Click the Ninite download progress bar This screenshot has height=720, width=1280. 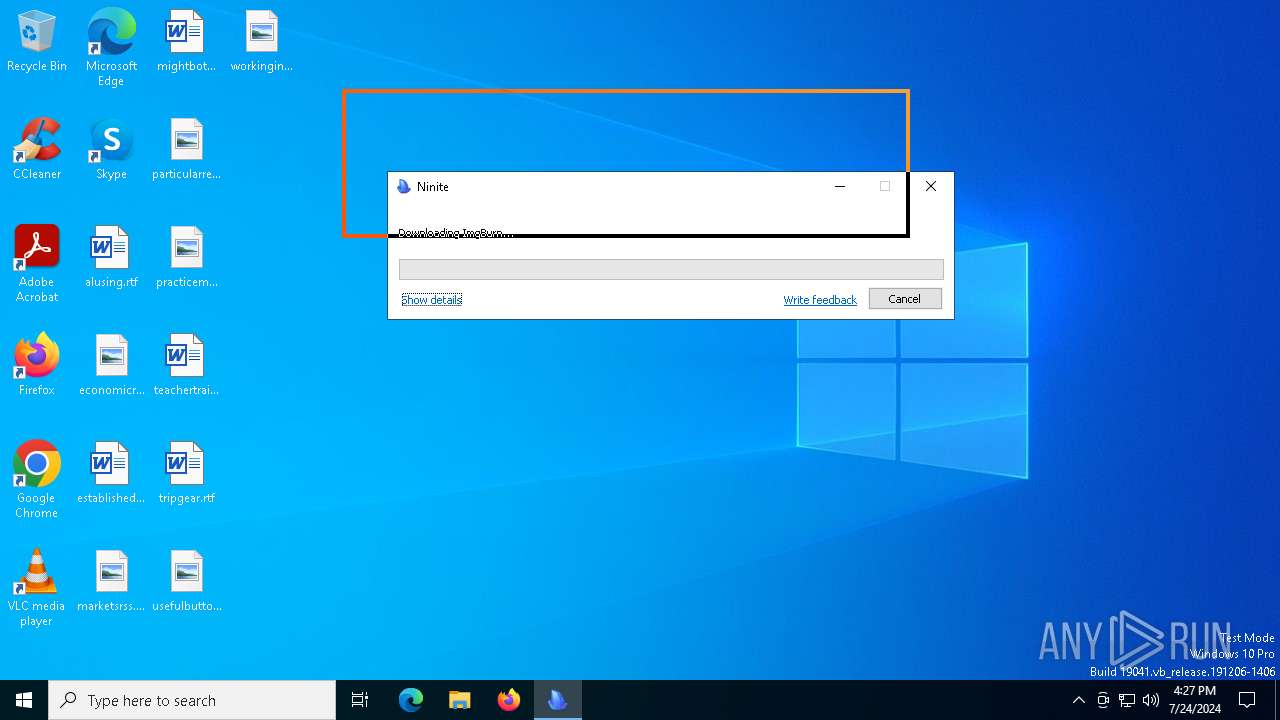pyautogui.click(x=671, y=269)
